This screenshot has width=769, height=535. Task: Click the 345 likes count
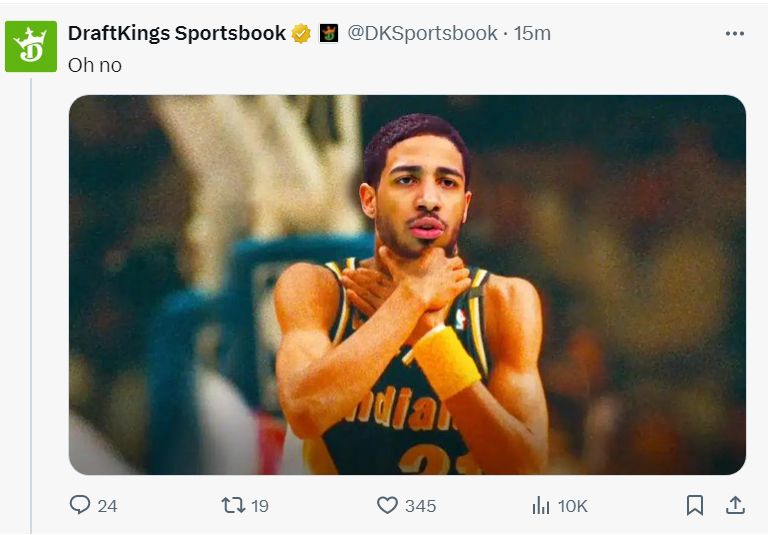click(420, 506)
